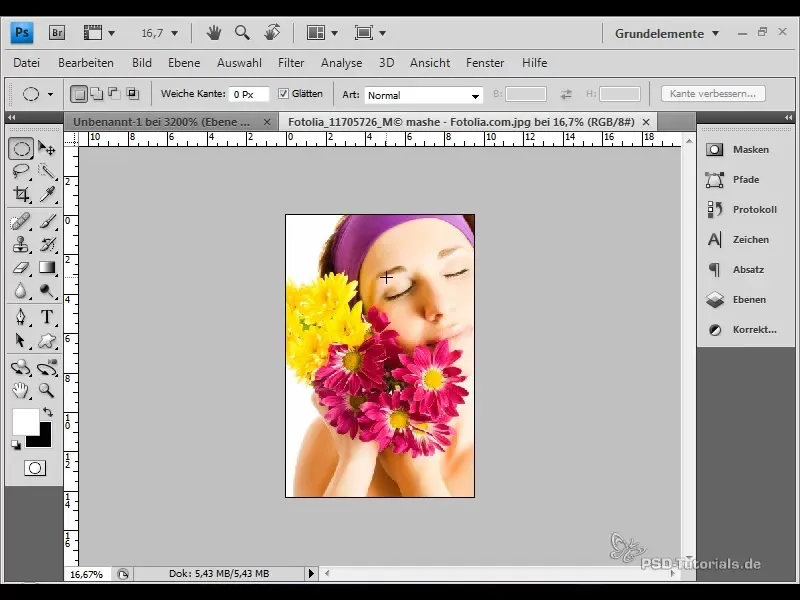Click the zoom percentage field 16,67%
800x600 pixels.
87,574
